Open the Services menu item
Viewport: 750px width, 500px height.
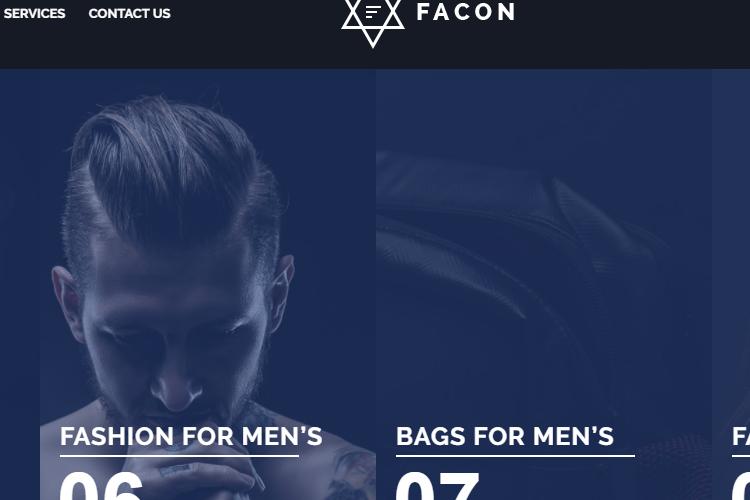click(x=34, y=13)
